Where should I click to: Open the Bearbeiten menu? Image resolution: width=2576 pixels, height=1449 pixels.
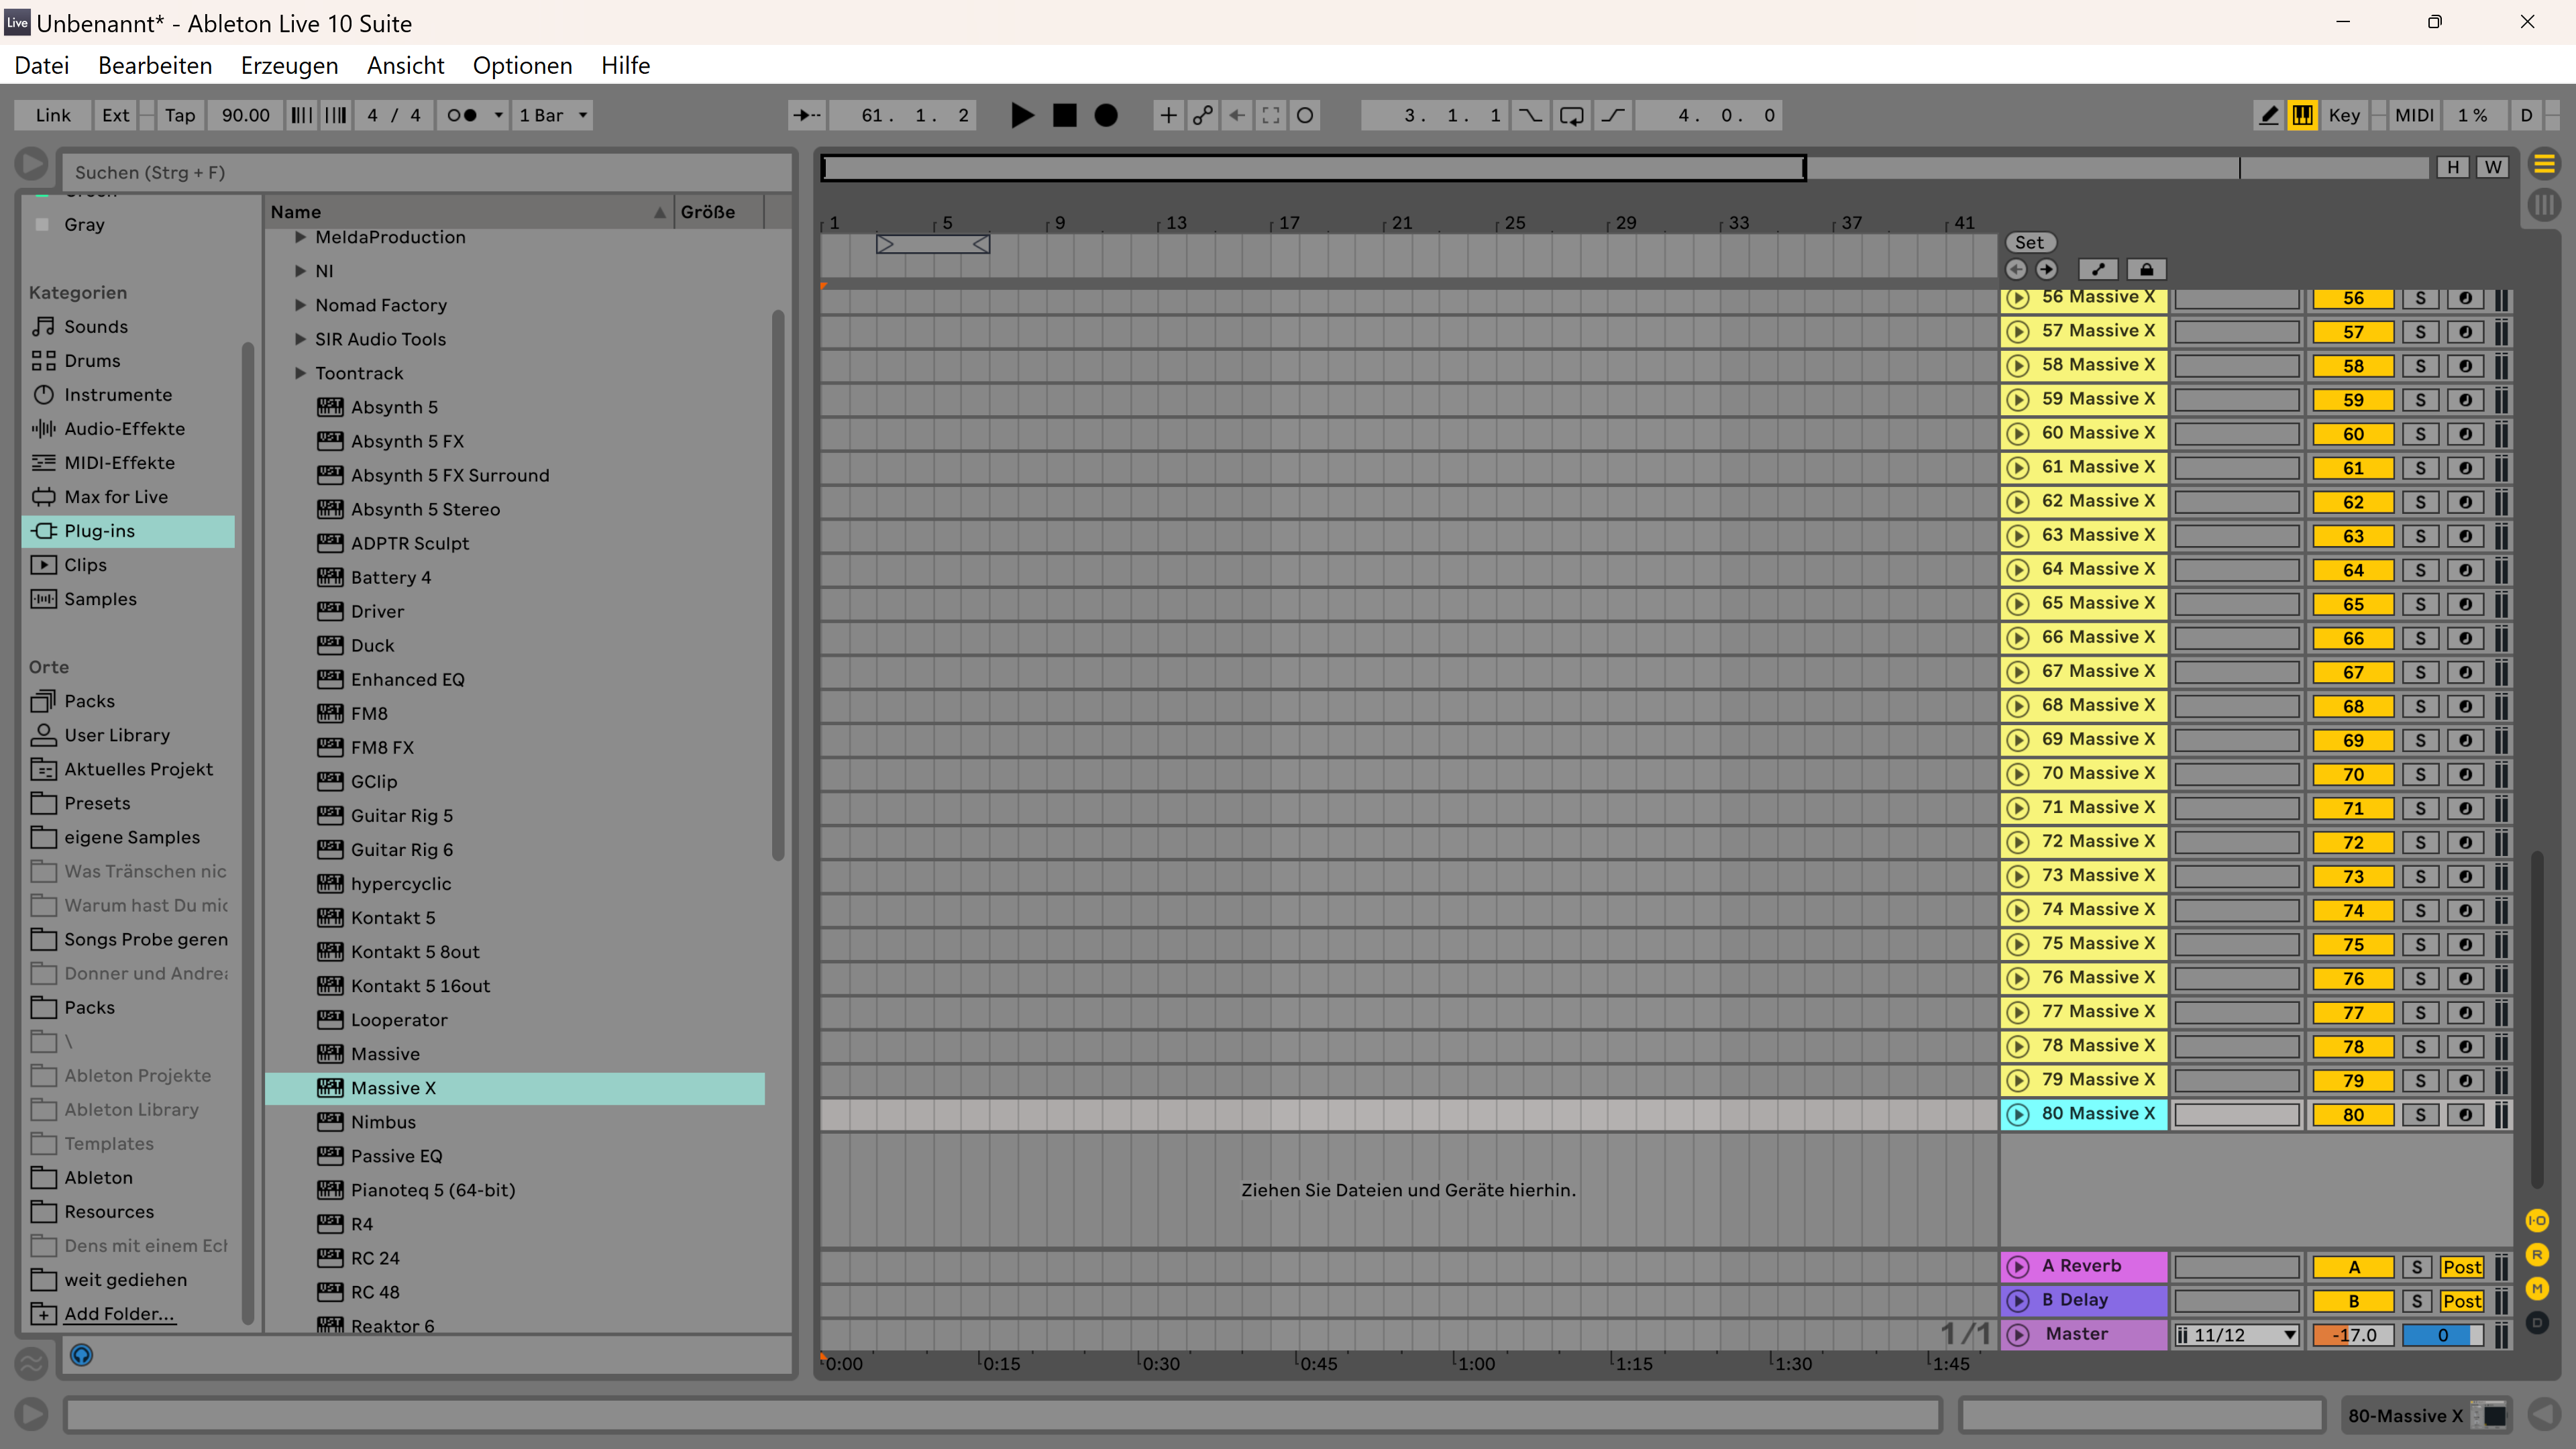click(x=155, y=65)
